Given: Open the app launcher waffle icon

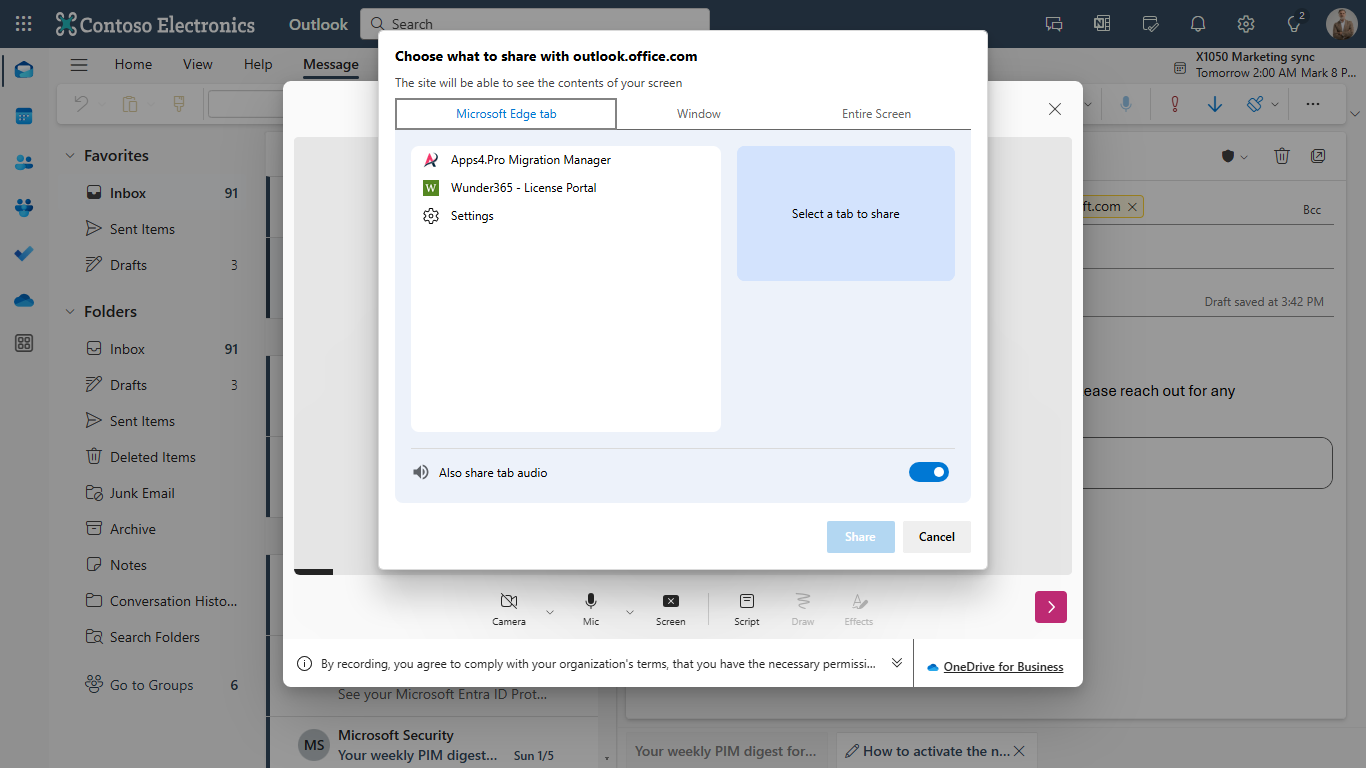Looking at the screenshot, I should [24, 24].
